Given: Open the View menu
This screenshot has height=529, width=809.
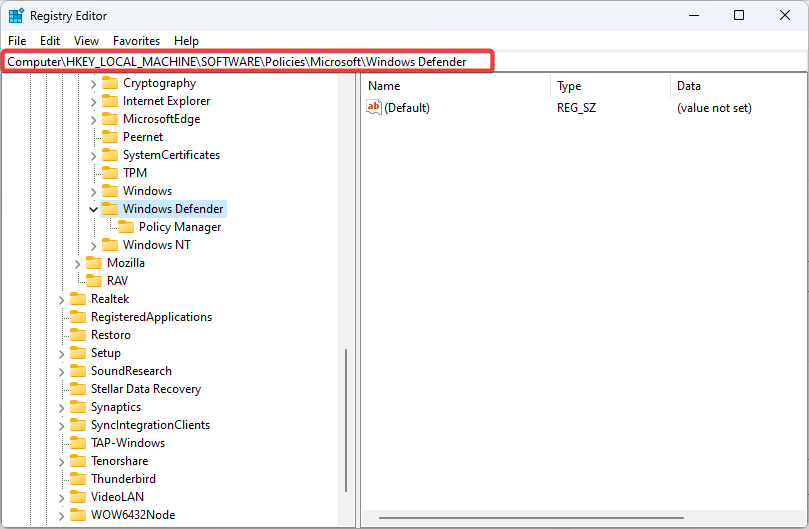Looking at the screenshot, I should click(86, 41).
